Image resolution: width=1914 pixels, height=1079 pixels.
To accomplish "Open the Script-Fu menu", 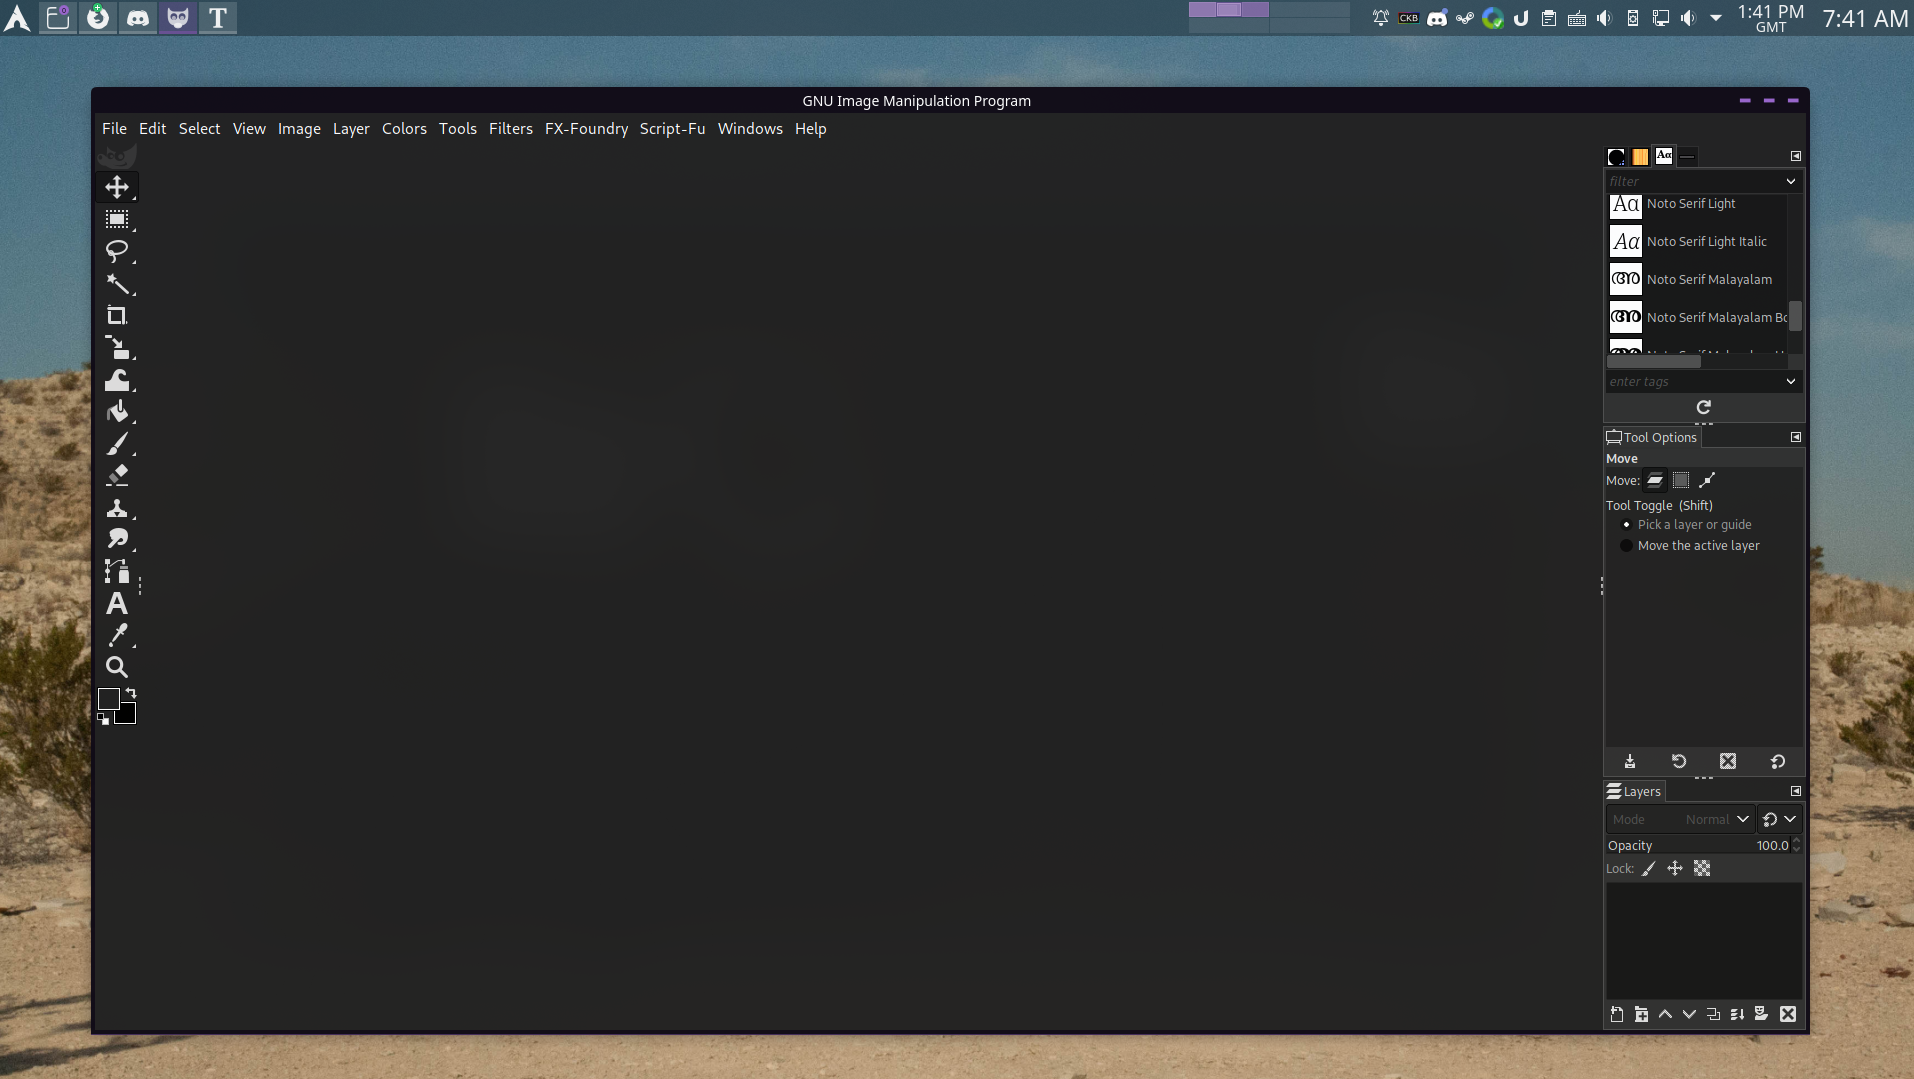I will coord(672,129).
